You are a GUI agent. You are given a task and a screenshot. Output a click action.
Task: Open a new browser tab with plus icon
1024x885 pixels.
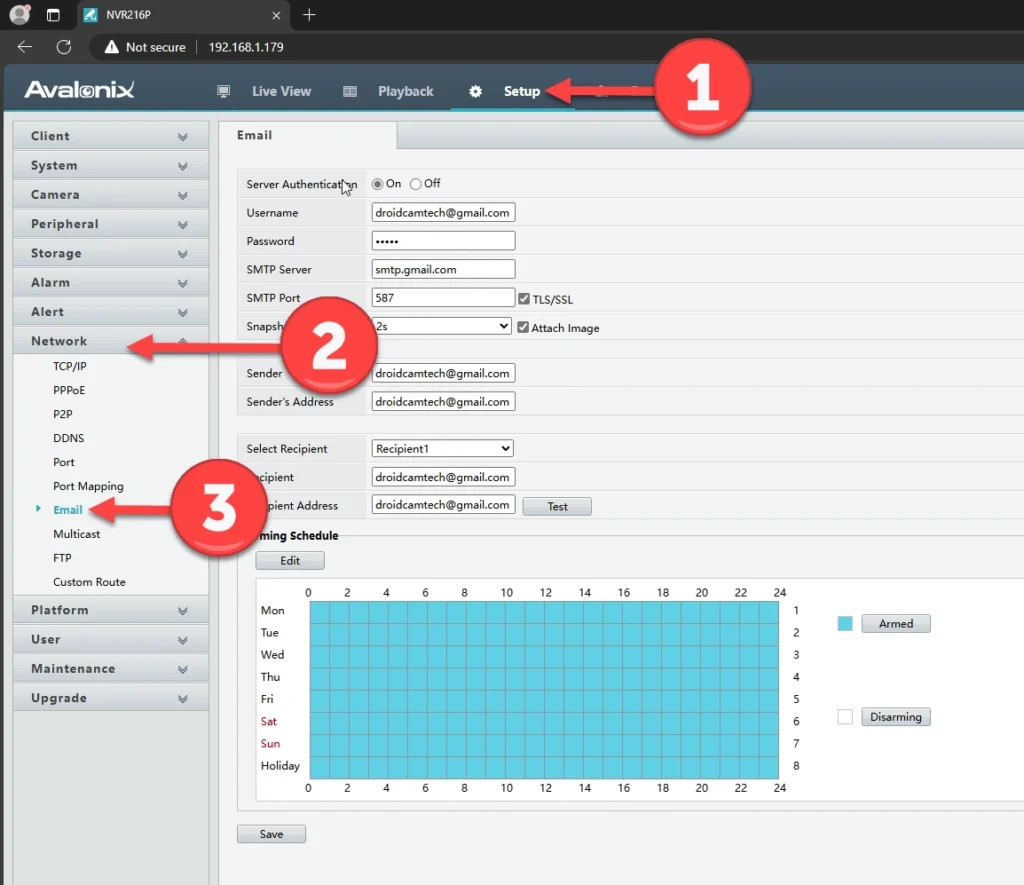click(x=309, y=14)
